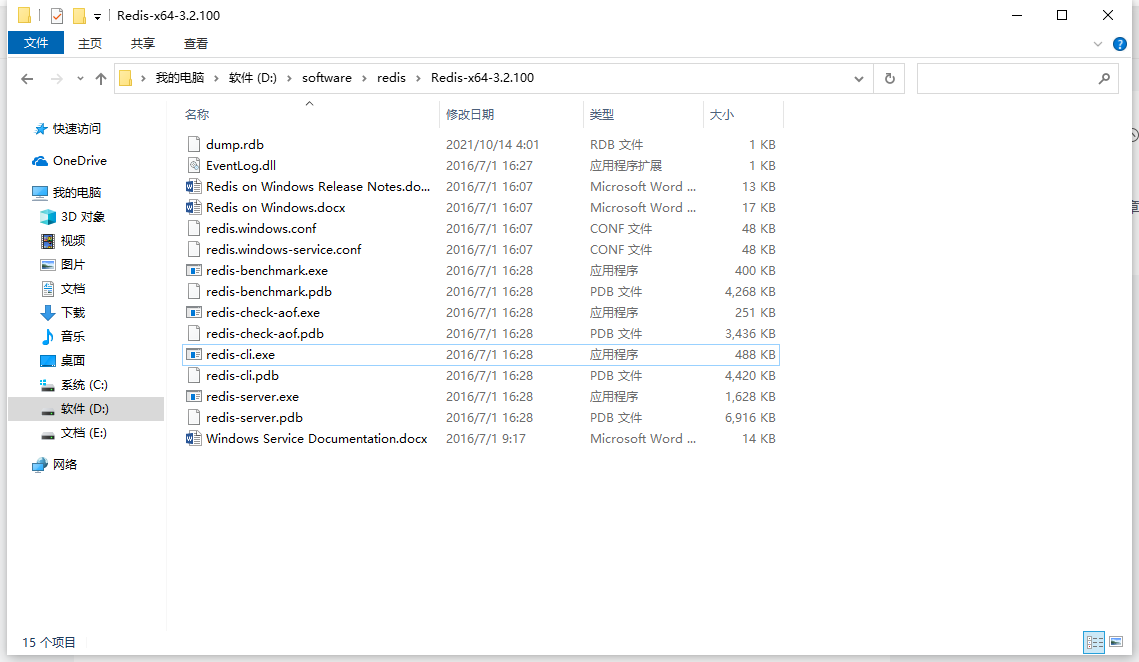Screen dimensions: 1139x662
Task: Select redis-cli.pdb file icon
Action: coord(193,376)
